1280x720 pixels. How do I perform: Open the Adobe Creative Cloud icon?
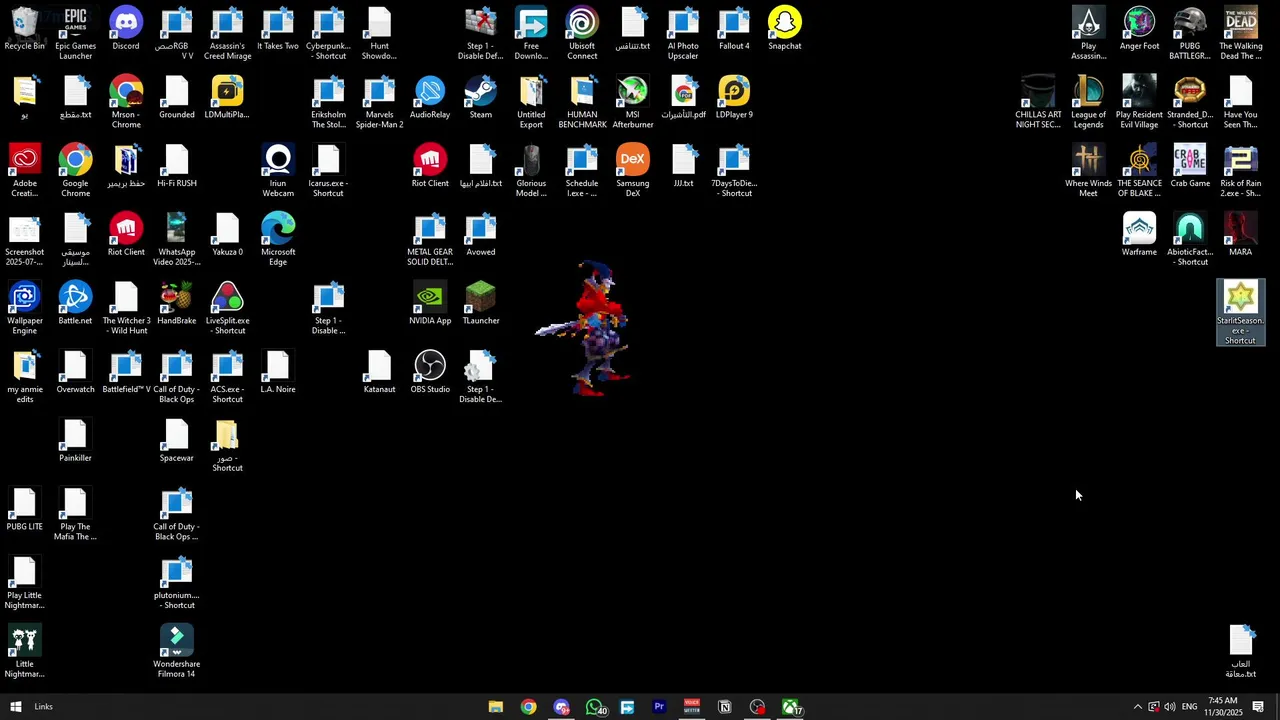coord(24,171)
